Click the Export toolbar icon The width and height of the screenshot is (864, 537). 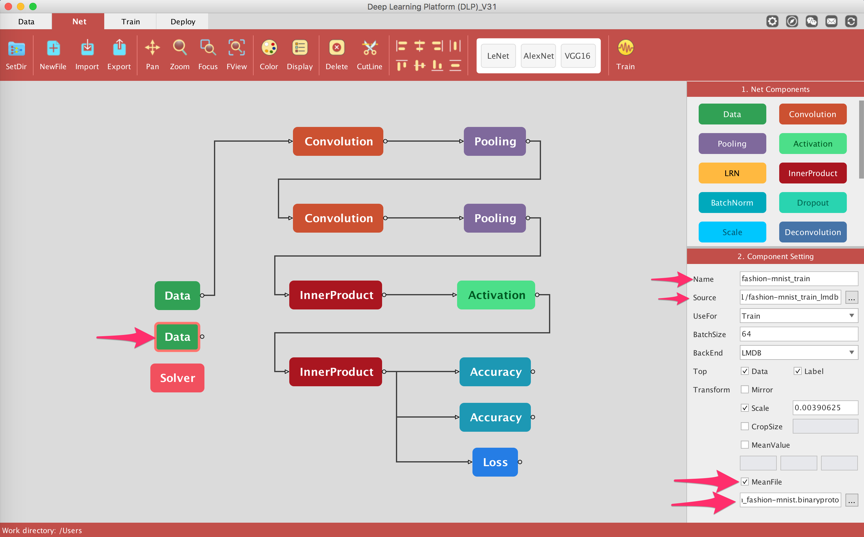[x=119, y=49]
